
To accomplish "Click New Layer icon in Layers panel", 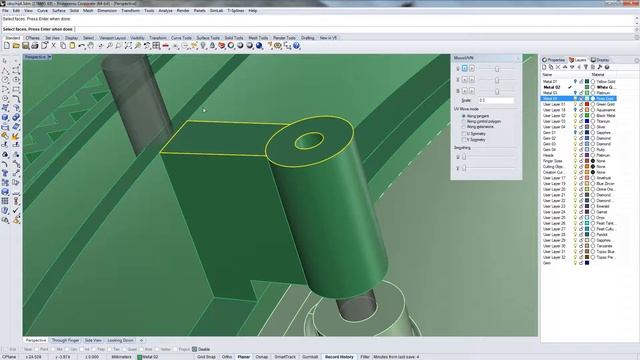I will [544, 67].
